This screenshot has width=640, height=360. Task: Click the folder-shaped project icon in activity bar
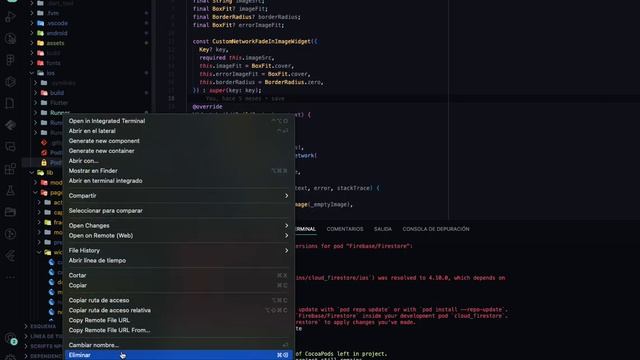[11, 212]
